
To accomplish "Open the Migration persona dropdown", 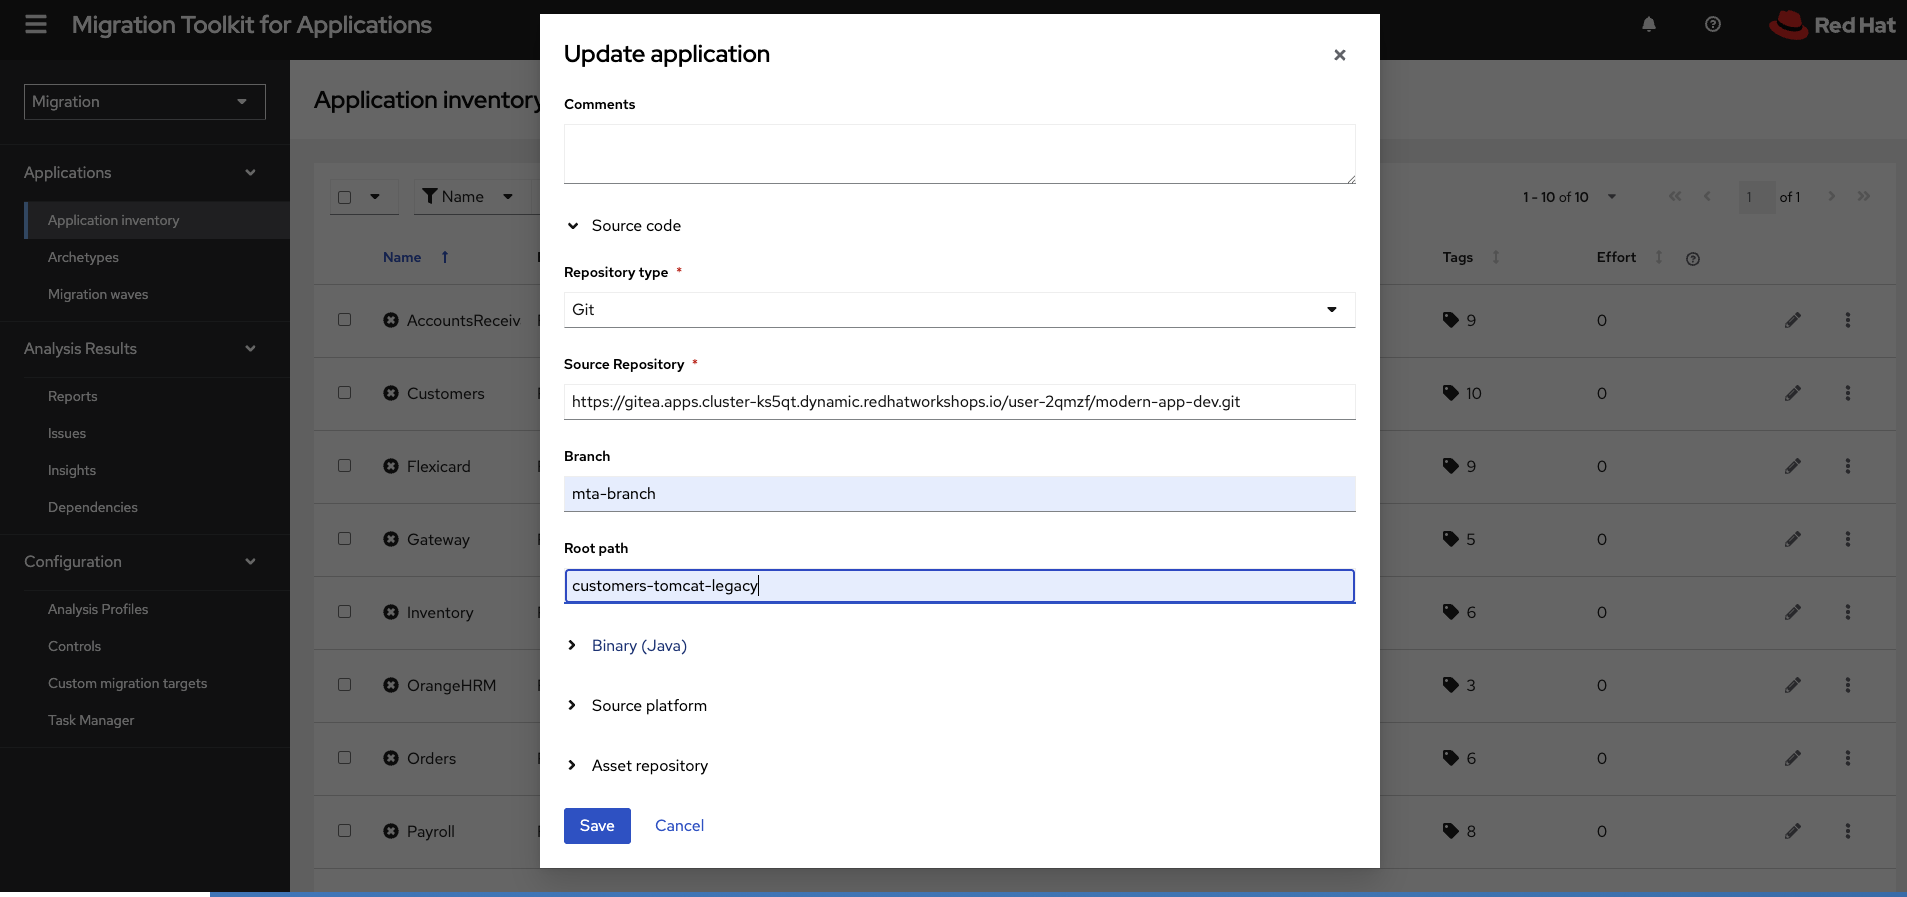I will (145, 102).
